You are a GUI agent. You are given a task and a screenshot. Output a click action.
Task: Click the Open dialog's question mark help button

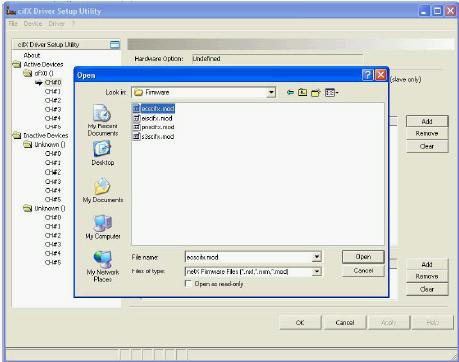[x=368, y=75]
